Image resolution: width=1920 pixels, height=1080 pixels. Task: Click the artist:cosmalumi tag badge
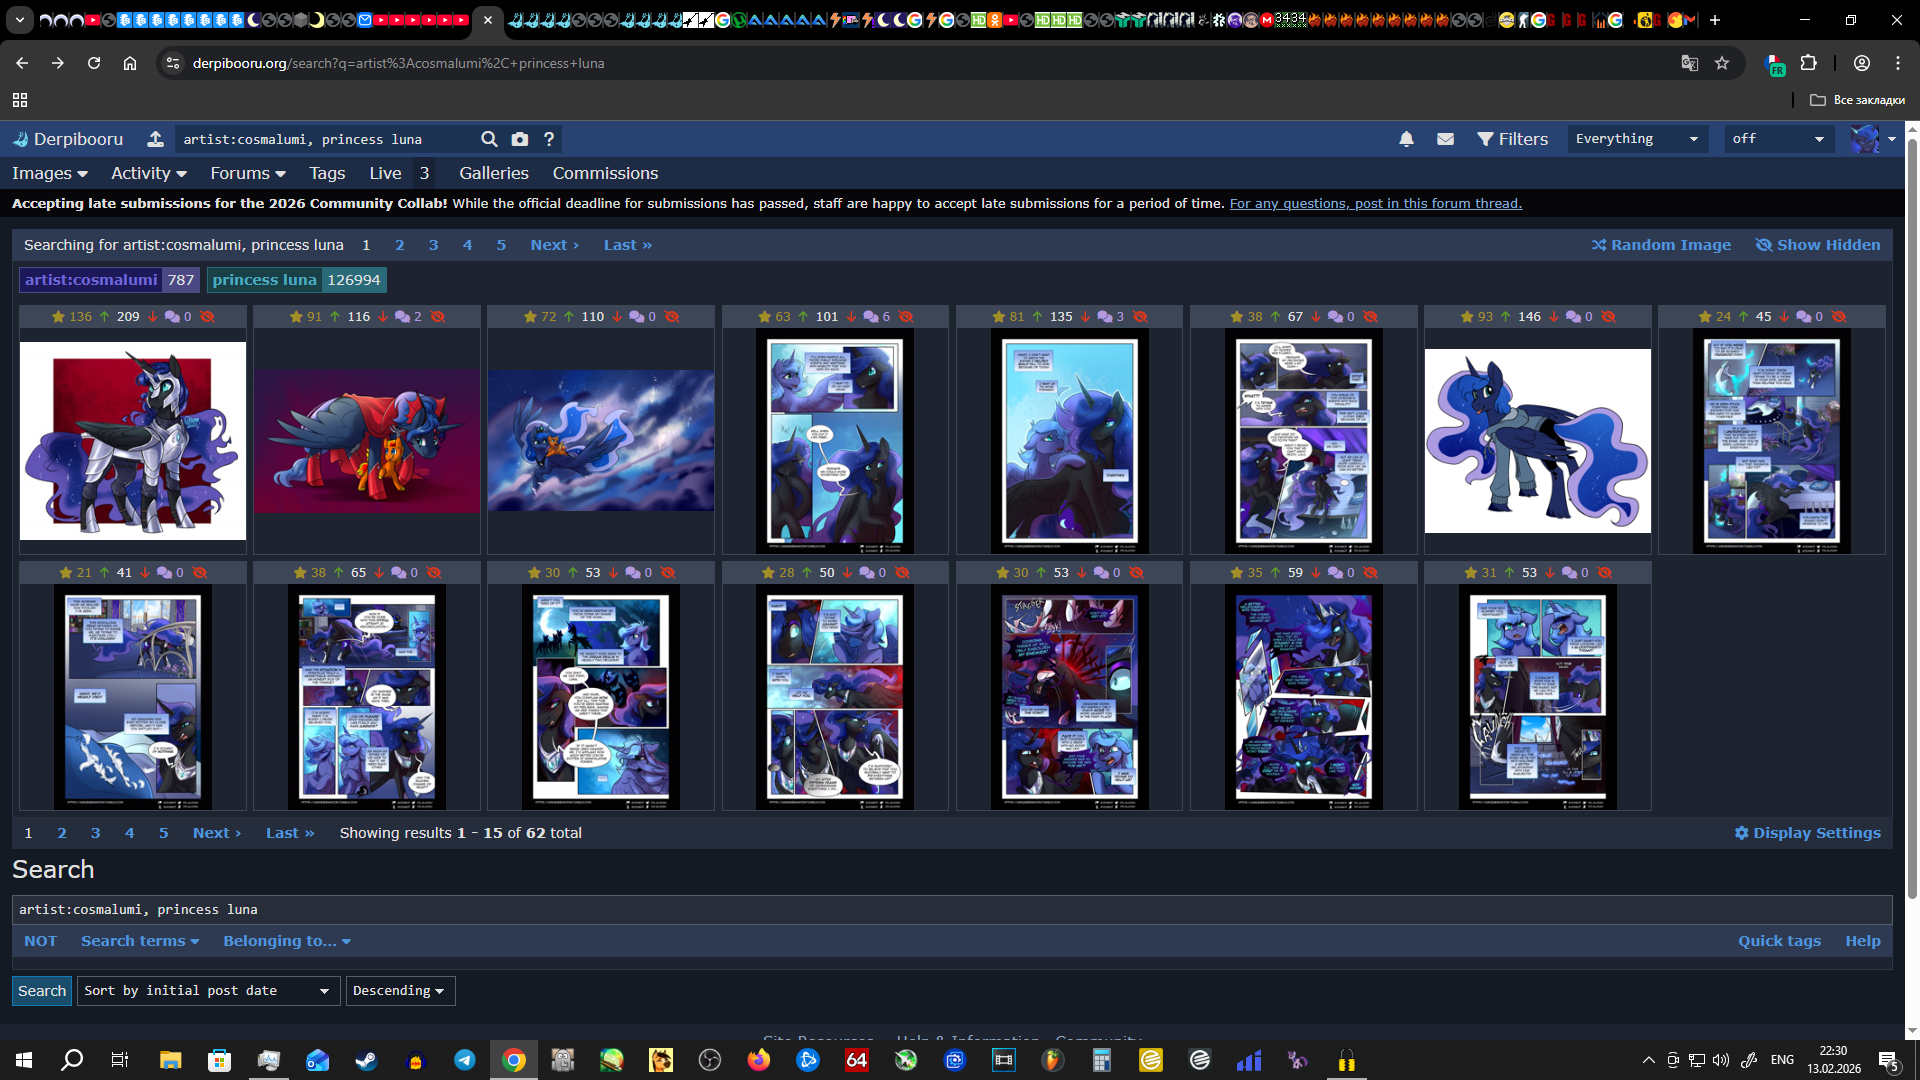coord(91,280)
